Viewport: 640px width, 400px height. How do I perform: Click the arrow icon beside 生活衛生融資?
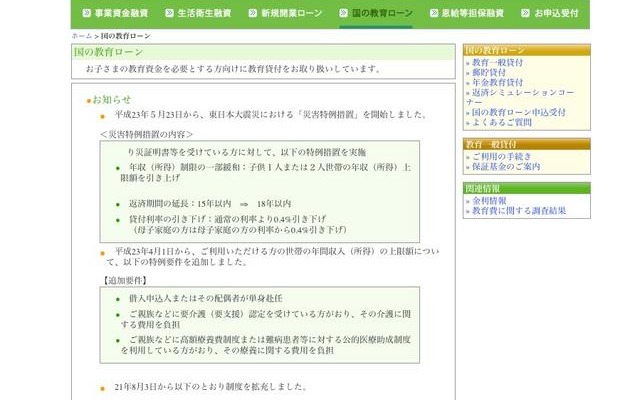(x=169, y=13)
